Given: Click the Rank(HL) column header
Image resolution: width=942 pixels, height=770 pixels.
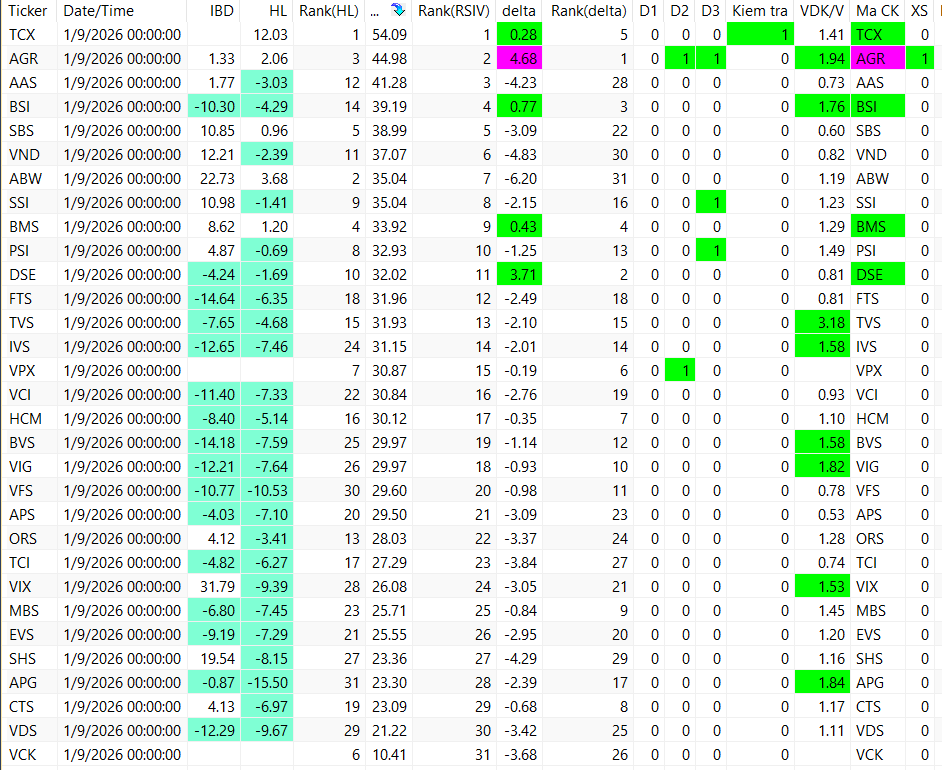Looking at the screenshot, I should [x=329, y=11].
